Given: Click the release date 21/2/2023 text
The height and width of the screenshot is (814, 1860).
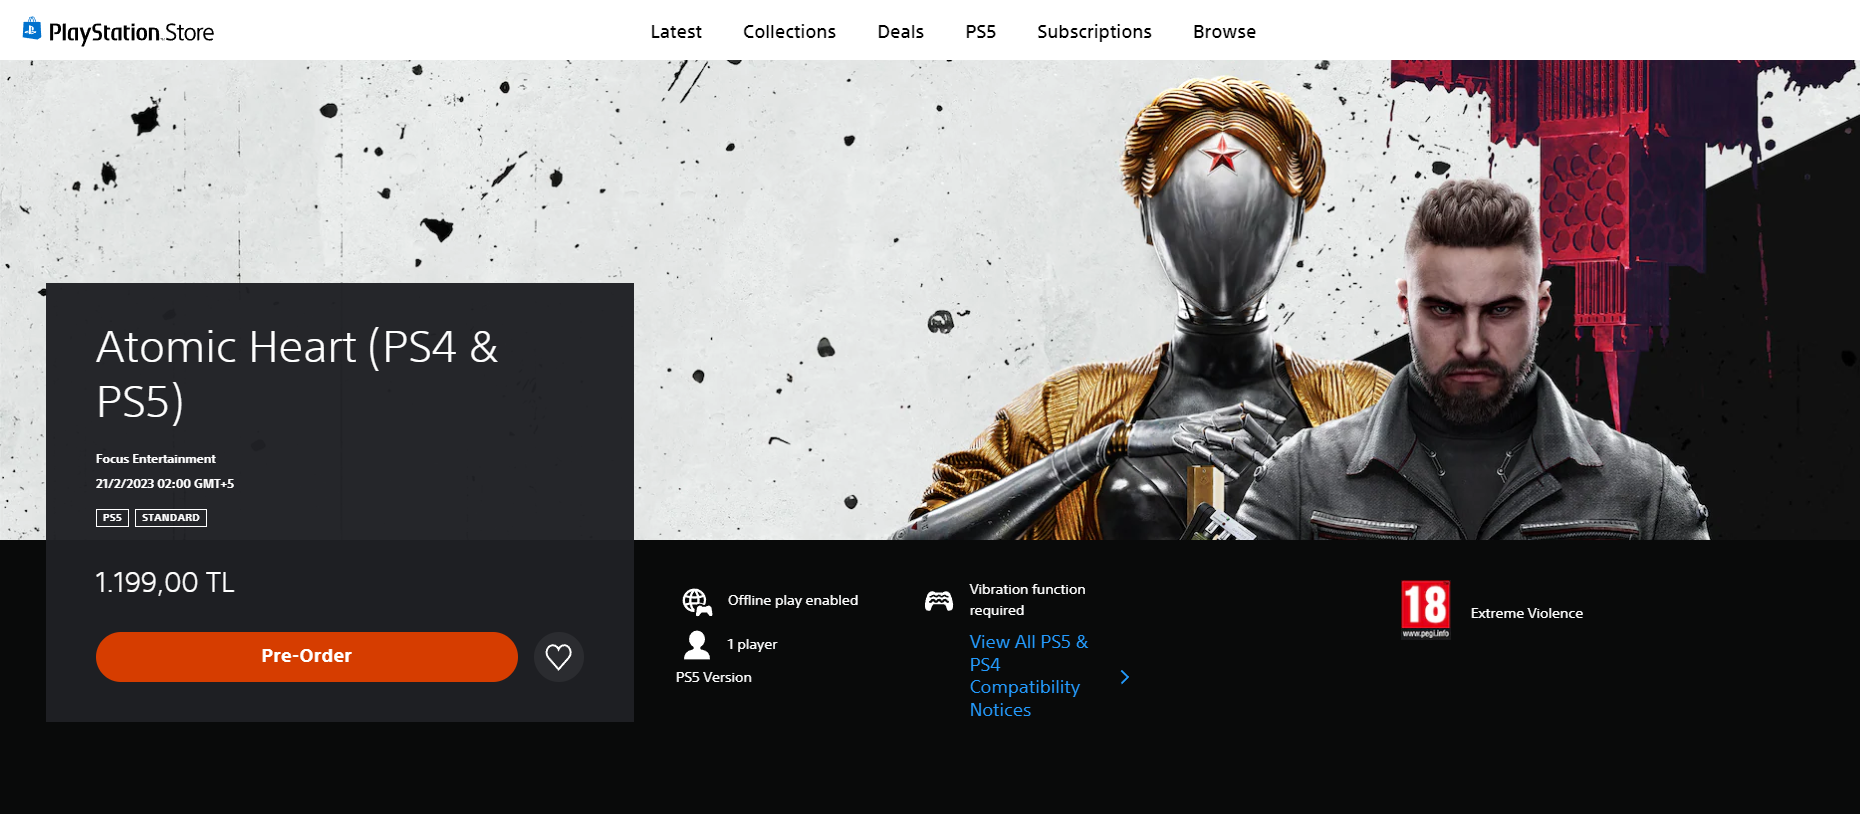Looking at the screenshot, I should [x=165, y=484].
